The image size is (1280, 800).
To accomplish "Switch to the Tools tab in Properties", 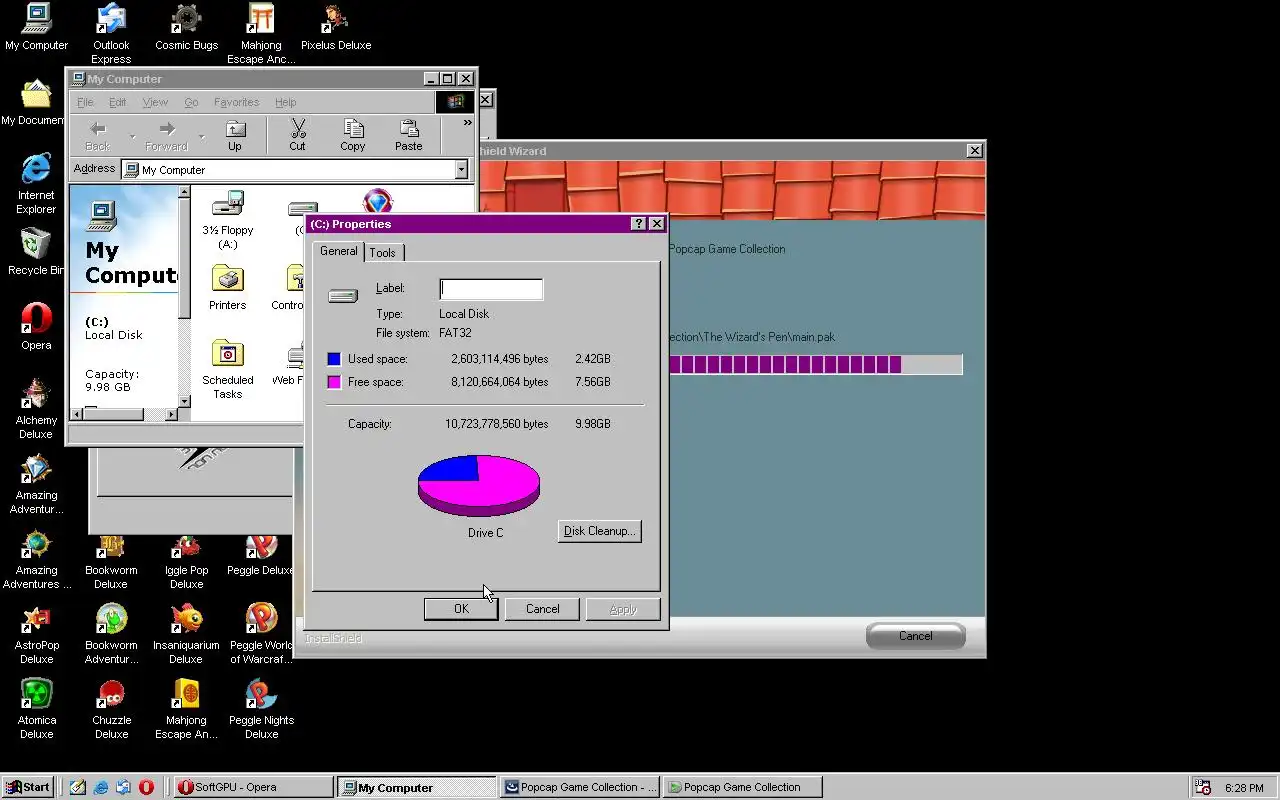I will [383, 253].
